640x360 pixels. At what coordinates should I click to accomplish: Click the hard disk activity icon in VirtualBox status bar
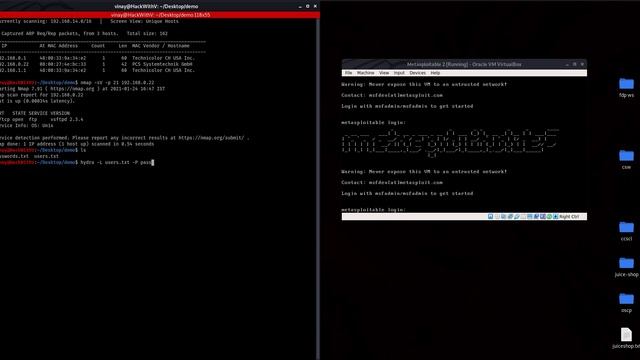click(x=491, y=216)
